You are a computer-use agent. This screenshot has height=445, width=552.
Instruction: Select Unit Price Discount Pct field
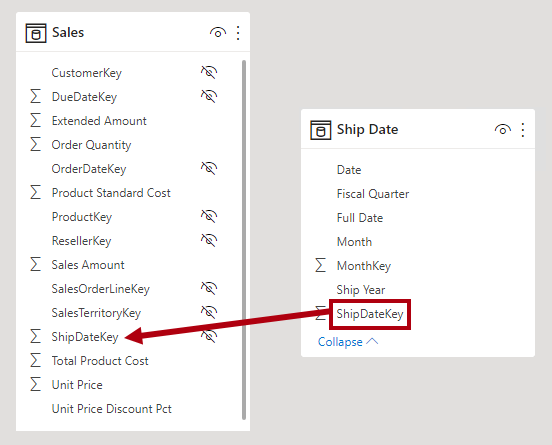112,409
